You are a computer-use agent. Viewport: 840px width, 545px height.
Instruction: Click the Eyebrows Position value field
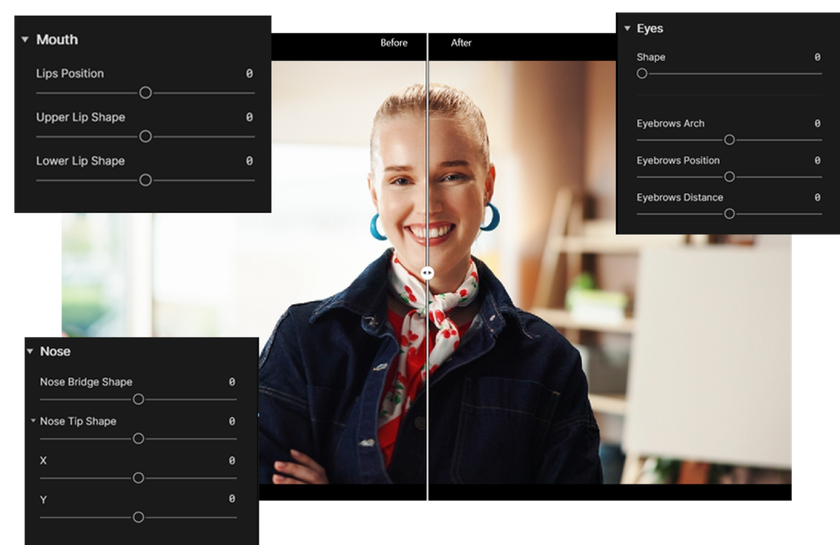(x=818, y=160)
